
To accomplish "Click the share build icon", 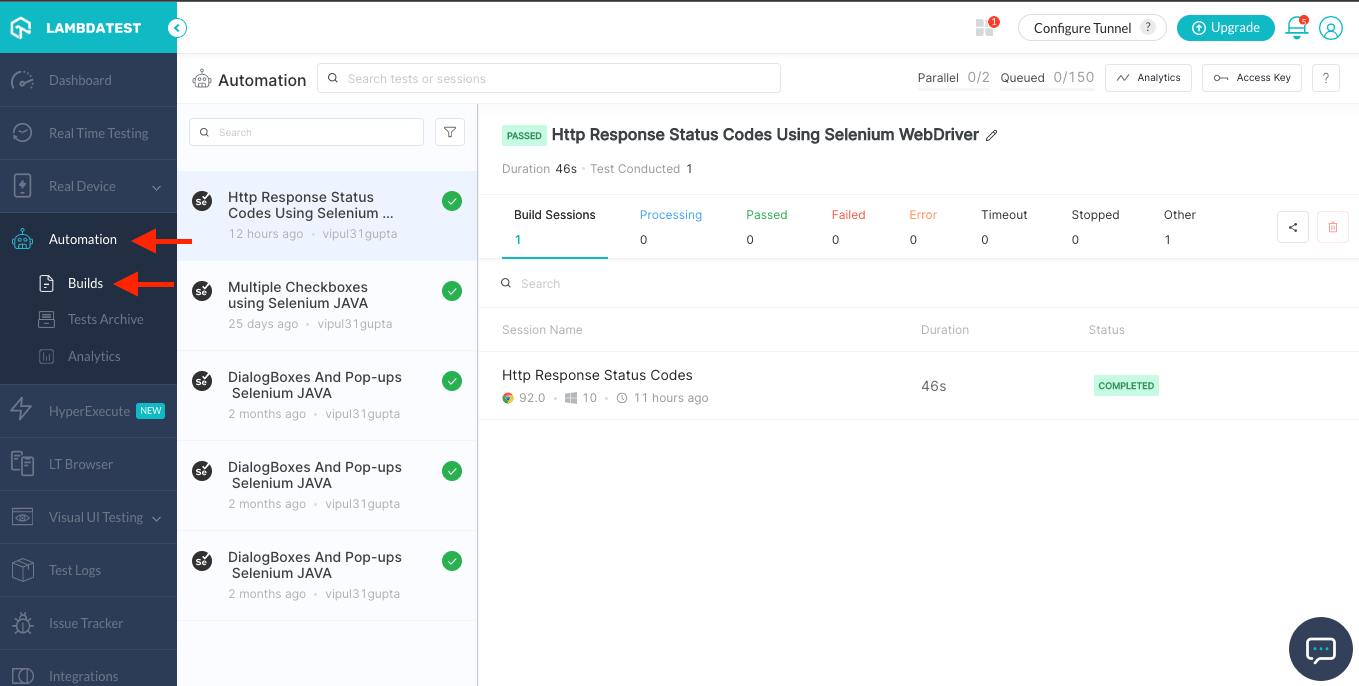I will tap(1293, 227).
